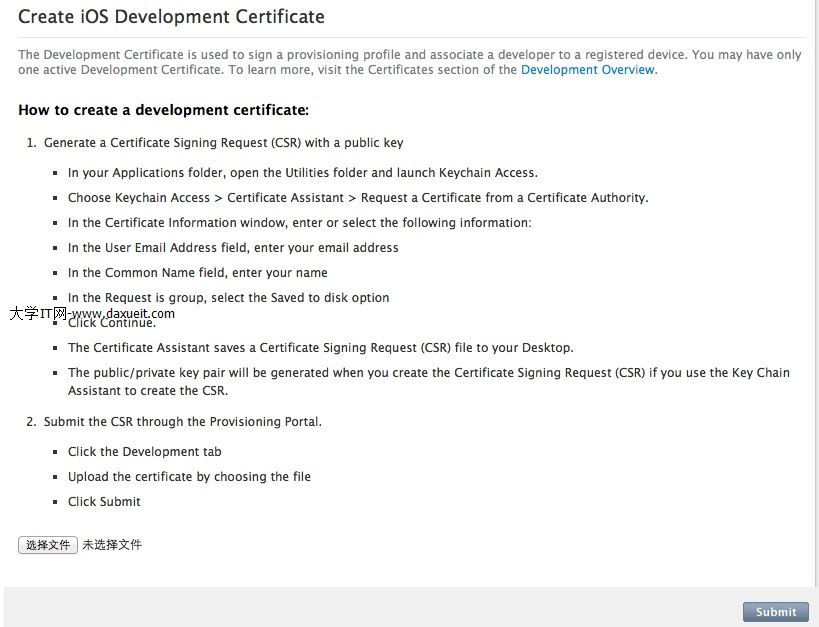
Task: Click the User Email Address field instruction
Action: pos(233,247)
